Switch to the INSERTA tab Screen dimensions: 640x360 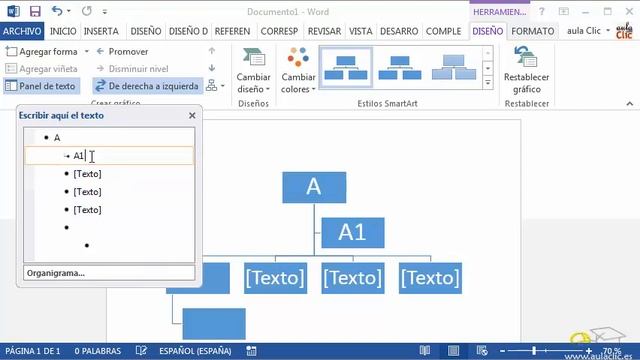tap(101, 31)
